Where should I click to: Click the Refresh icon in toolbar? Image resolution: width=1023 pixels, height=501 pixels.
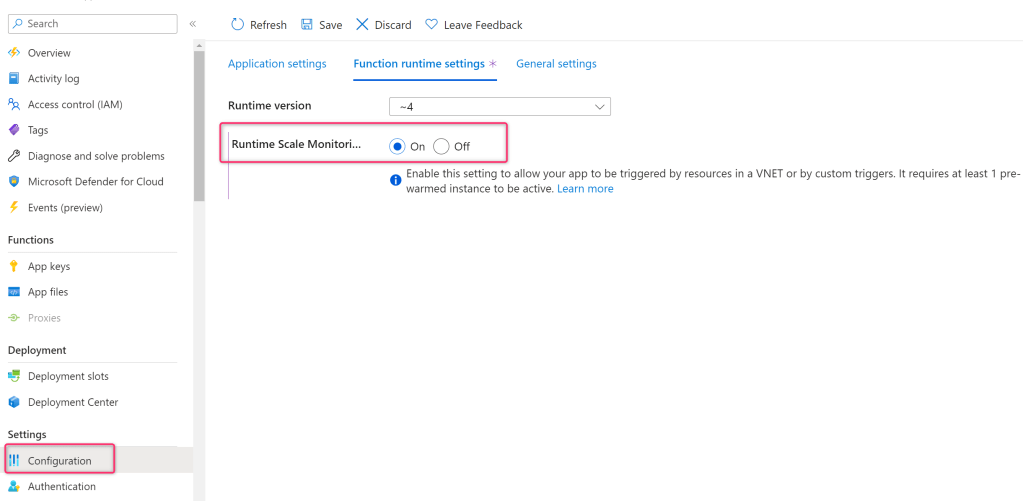click(x=237, y=25)
